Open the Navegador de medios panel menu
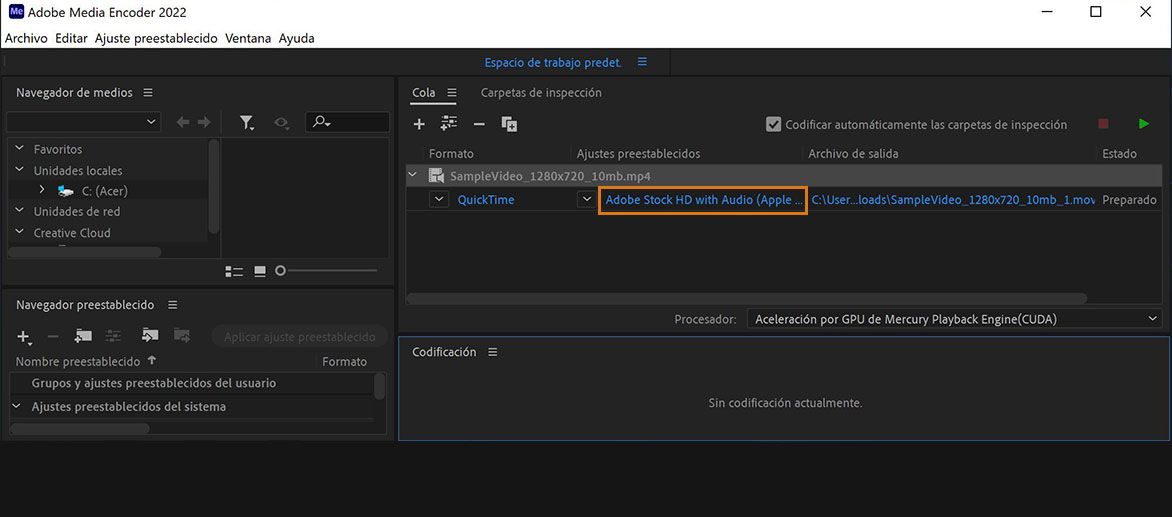 [148, 93]
